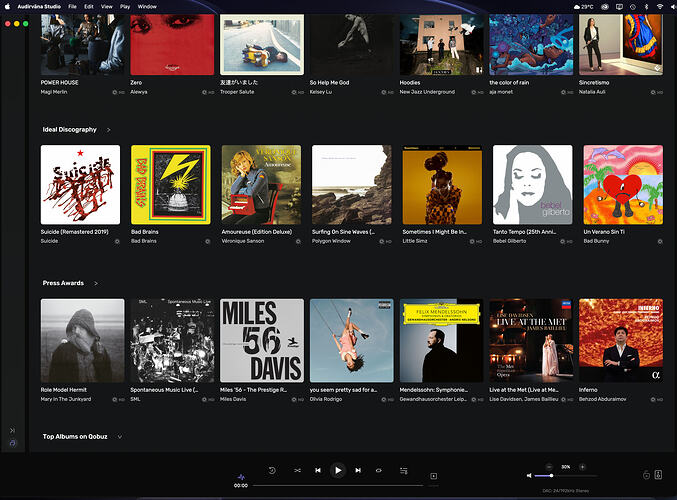The height and width of the screenshot is (500, 677).
Task: Click the purple audio waveform icon
Action: 241,477
